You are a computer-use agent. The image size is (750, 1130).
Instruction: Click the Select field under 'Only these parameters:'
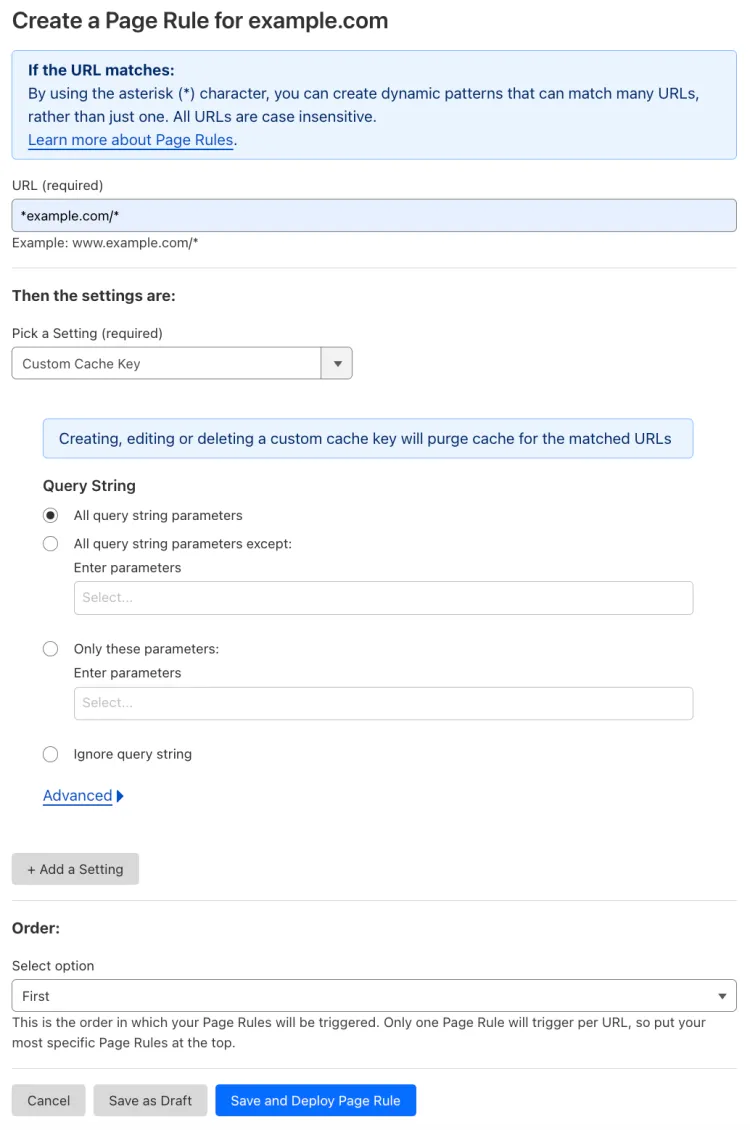point(383,703)
